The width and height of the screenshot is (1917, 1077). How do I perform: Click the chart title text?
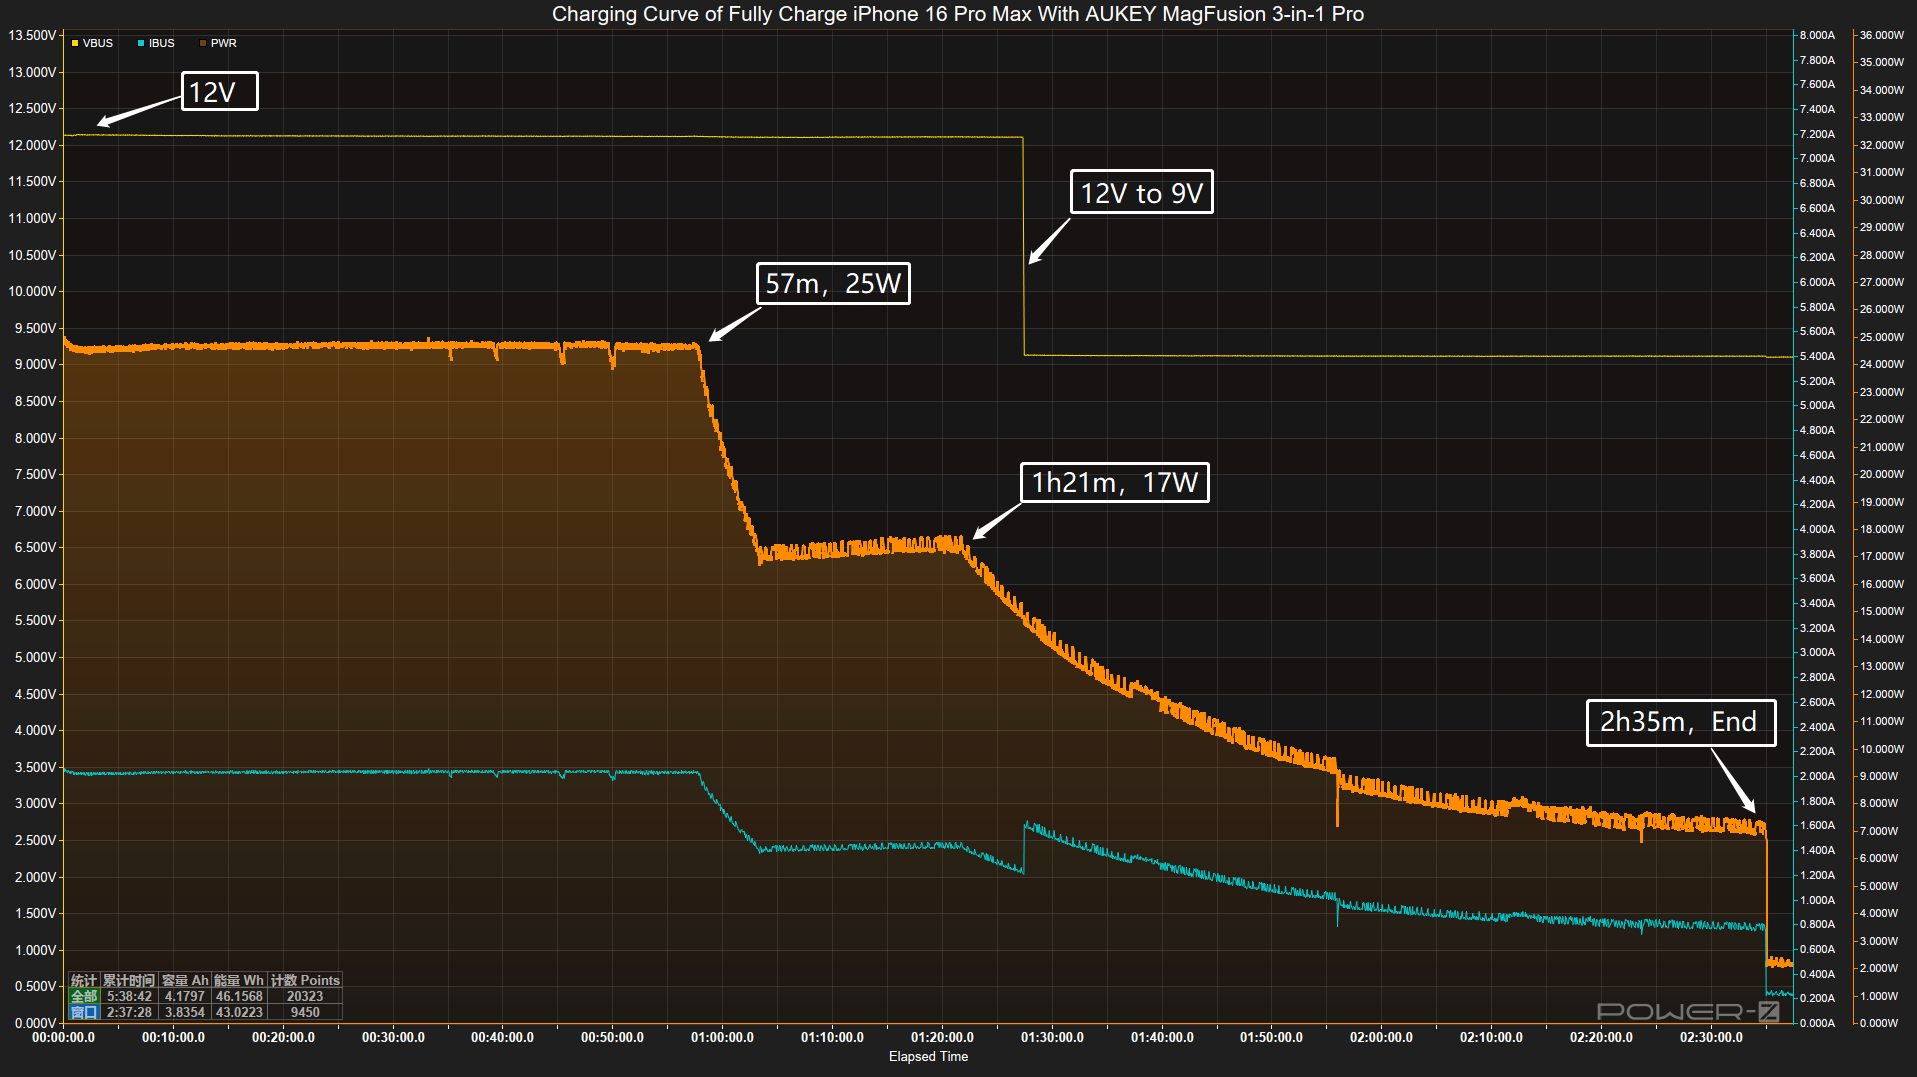pyautogui.click(x=958, y=14)
